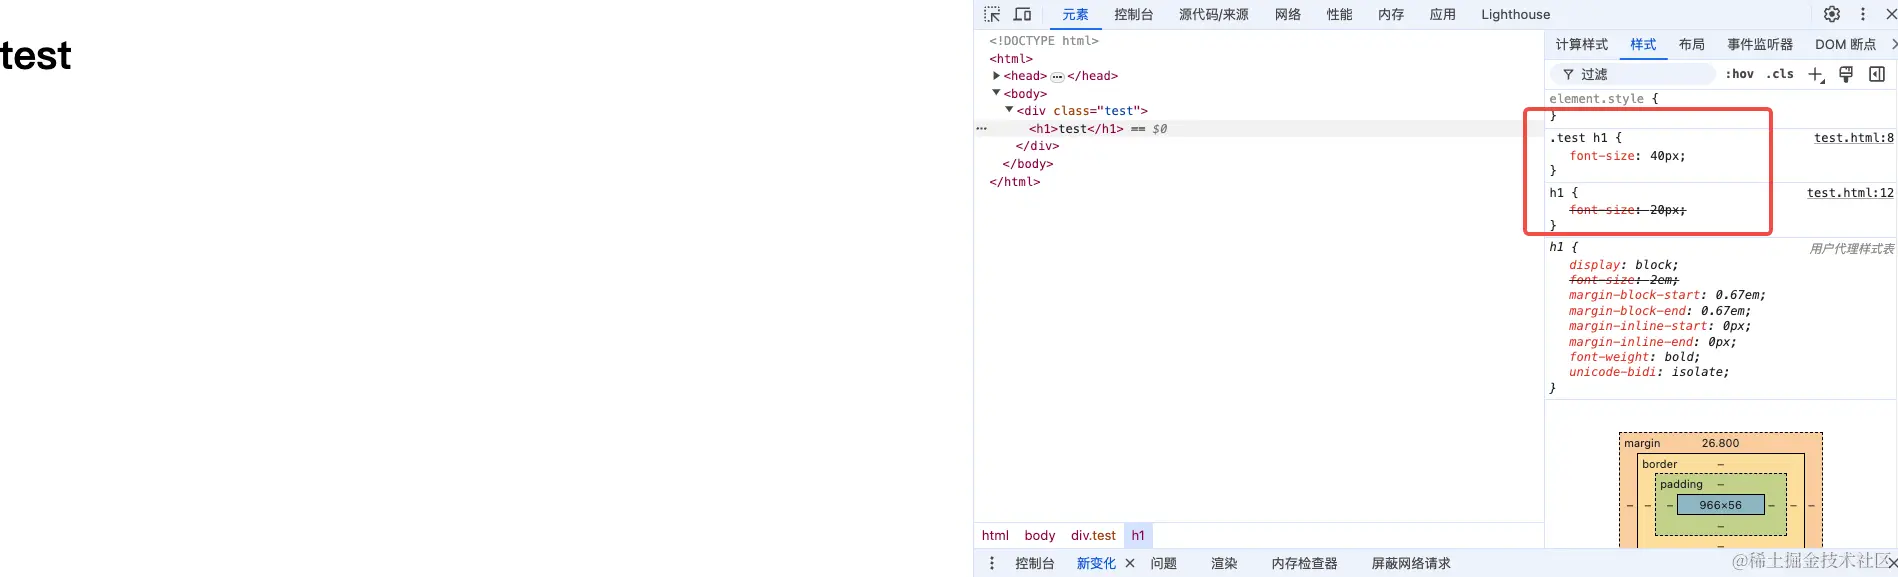
Task: Open the 应用 panel tab
Action: pyautogui.click(x=1443, y=14)
